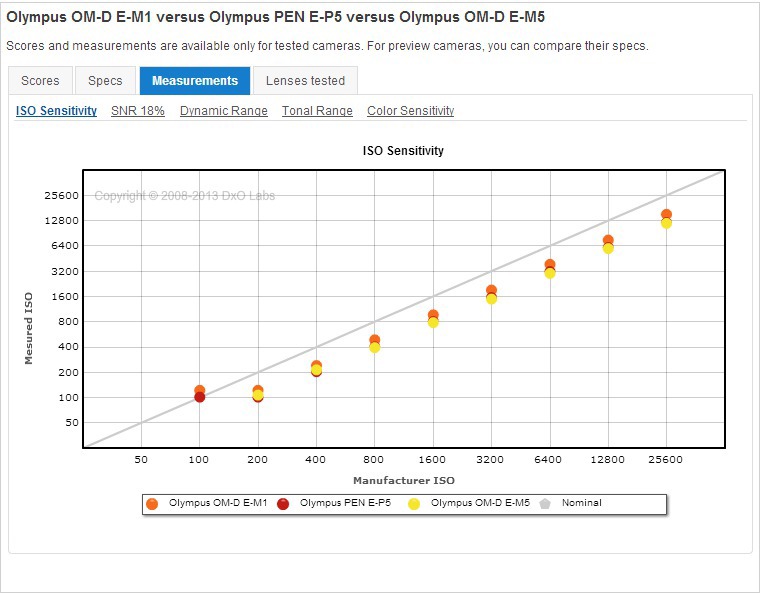View the Tonal Range measurement
Image resolution: width=766 pixels, height=594 pixels.
click(x=317, y=111)
